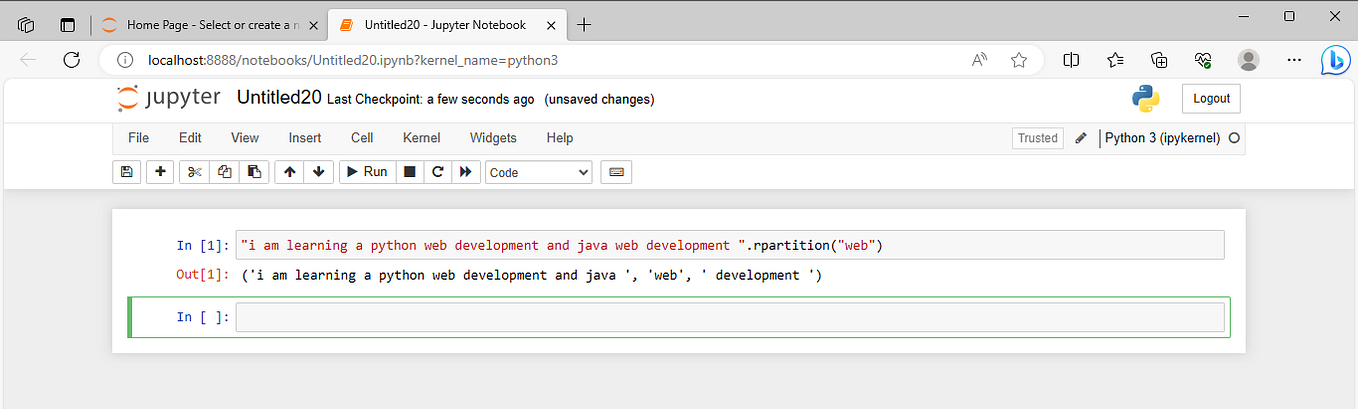This screenshot has width=1358, height=409.
Task: Click the Logout button
Action: pyautogui.click(x=1211, y=99)
